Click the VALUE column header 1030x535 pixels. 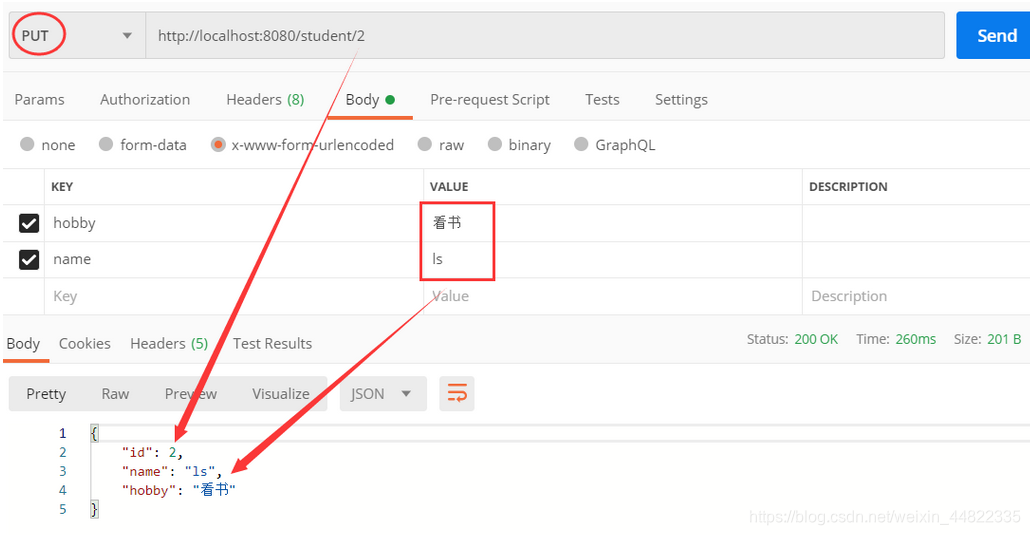pos(449,187)
